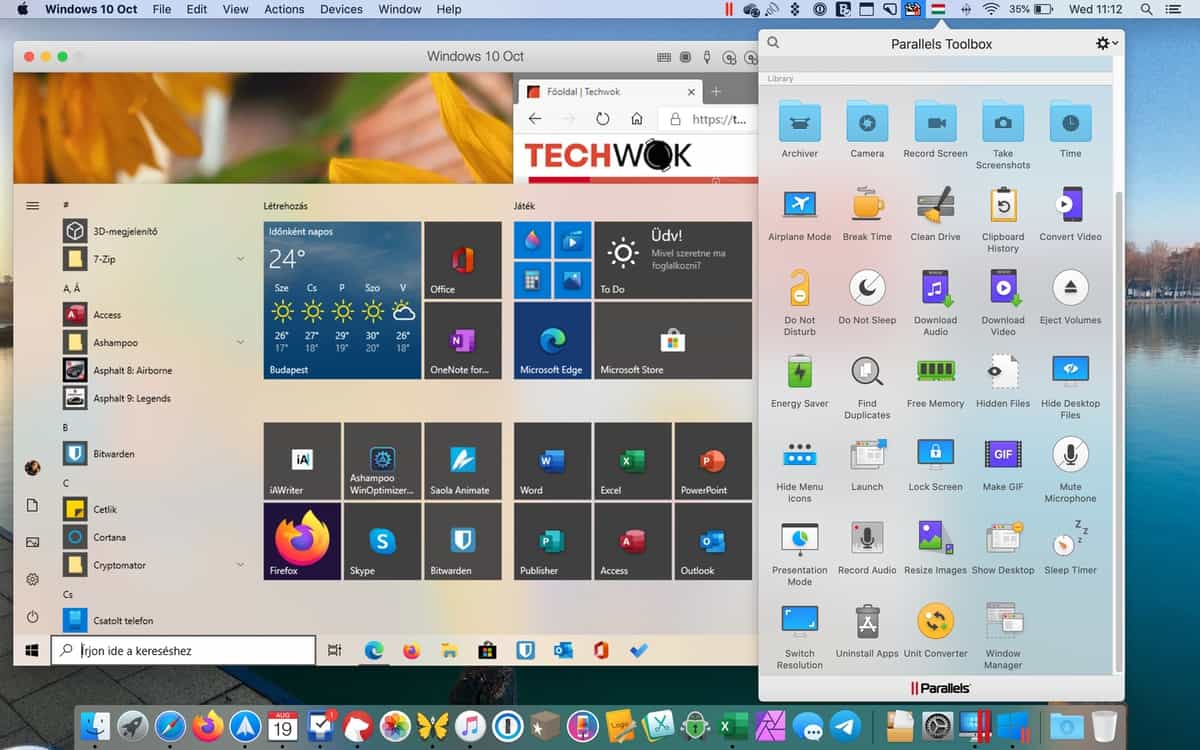Launch the Firefox tile in Start menu

pos(302,541)
